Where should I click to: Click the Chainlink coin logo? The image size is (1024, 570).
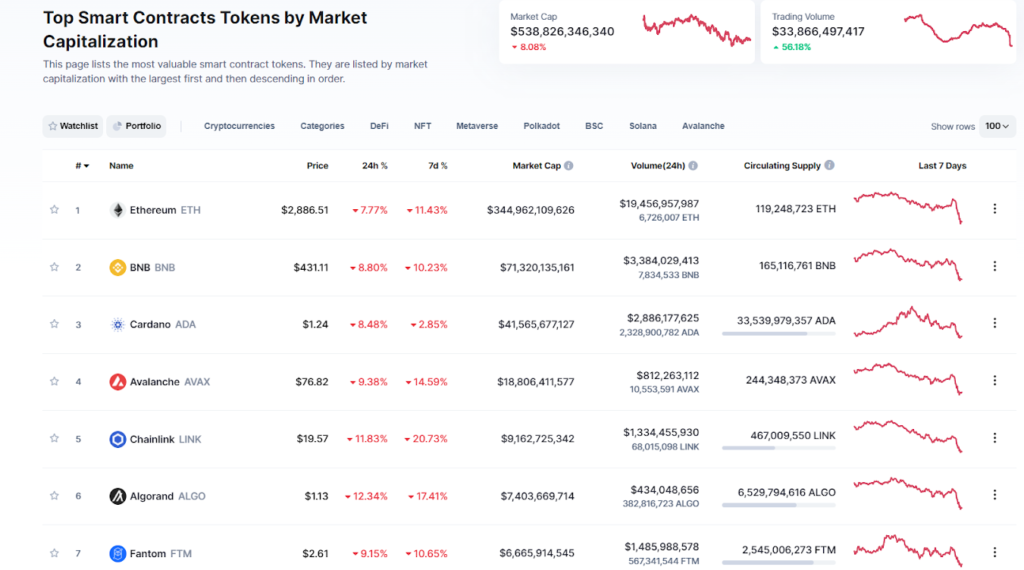(x=118, y=439)
